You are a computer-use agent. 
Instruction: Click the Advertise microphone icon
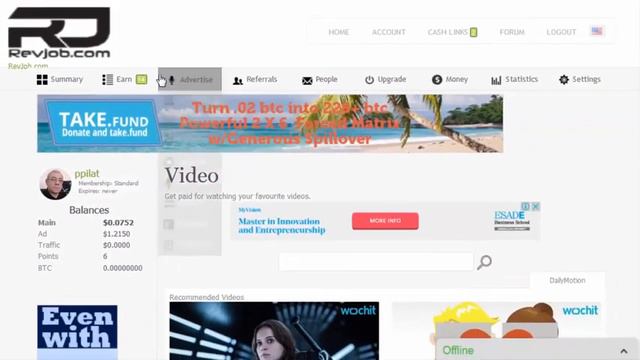click(172, 80)
